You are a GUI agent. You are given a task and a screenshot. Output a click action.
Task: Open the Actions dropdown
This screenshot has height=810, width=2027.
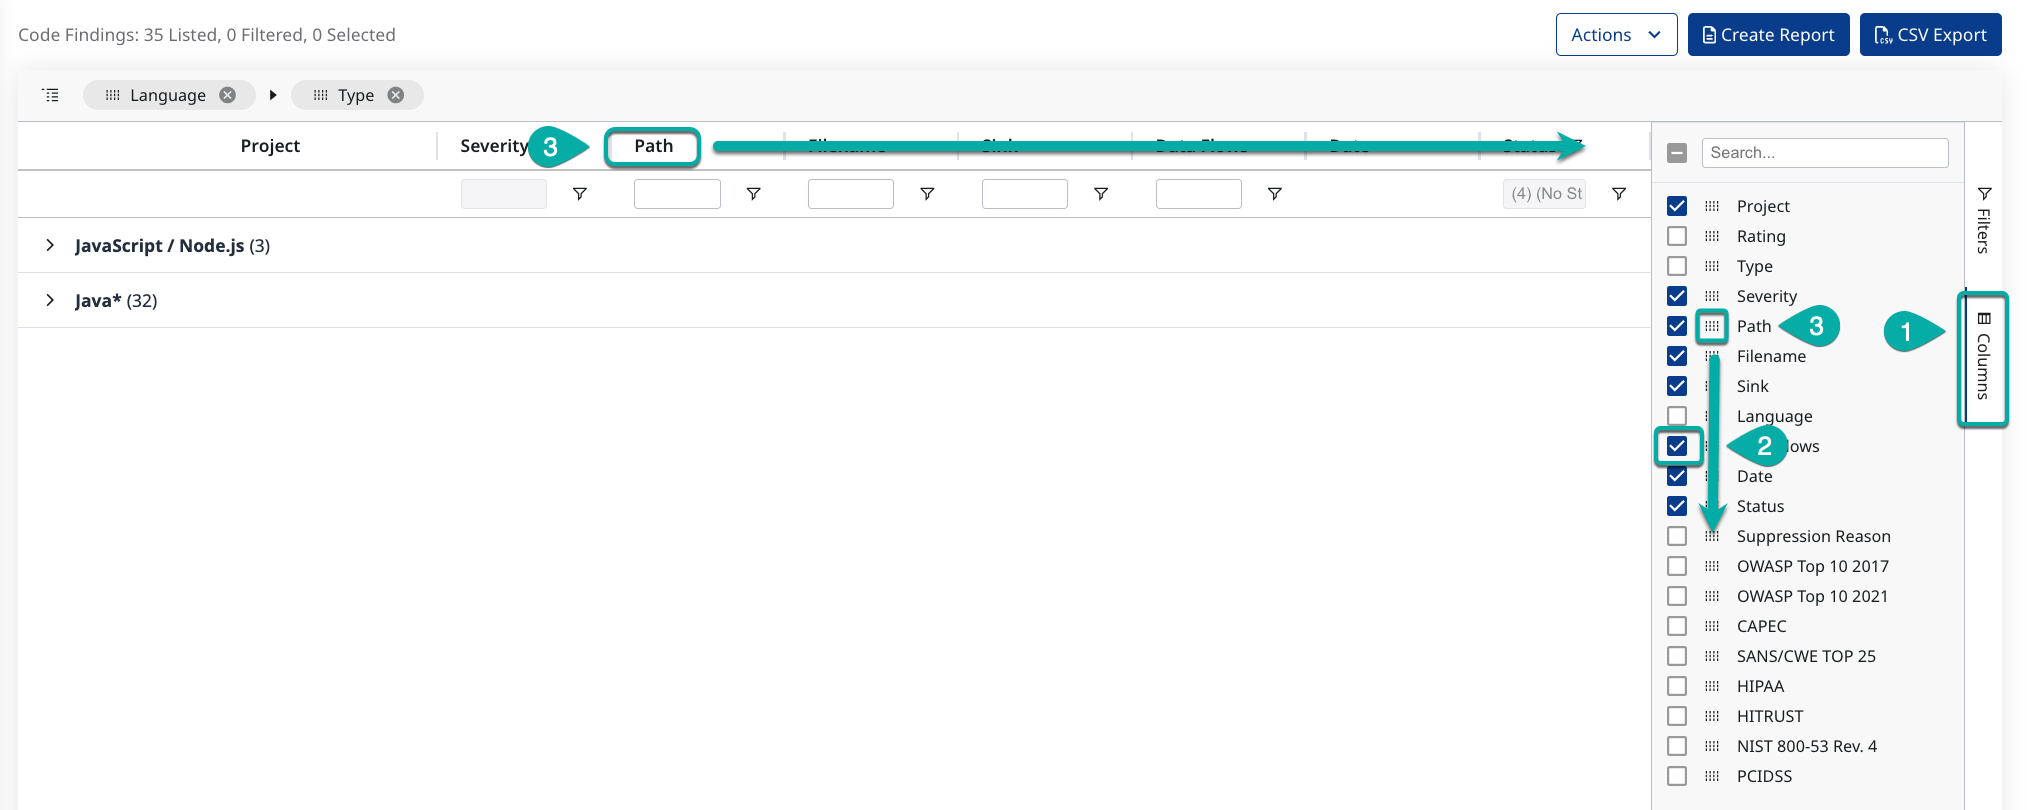pyautogui.click(x=1616, y=35)
